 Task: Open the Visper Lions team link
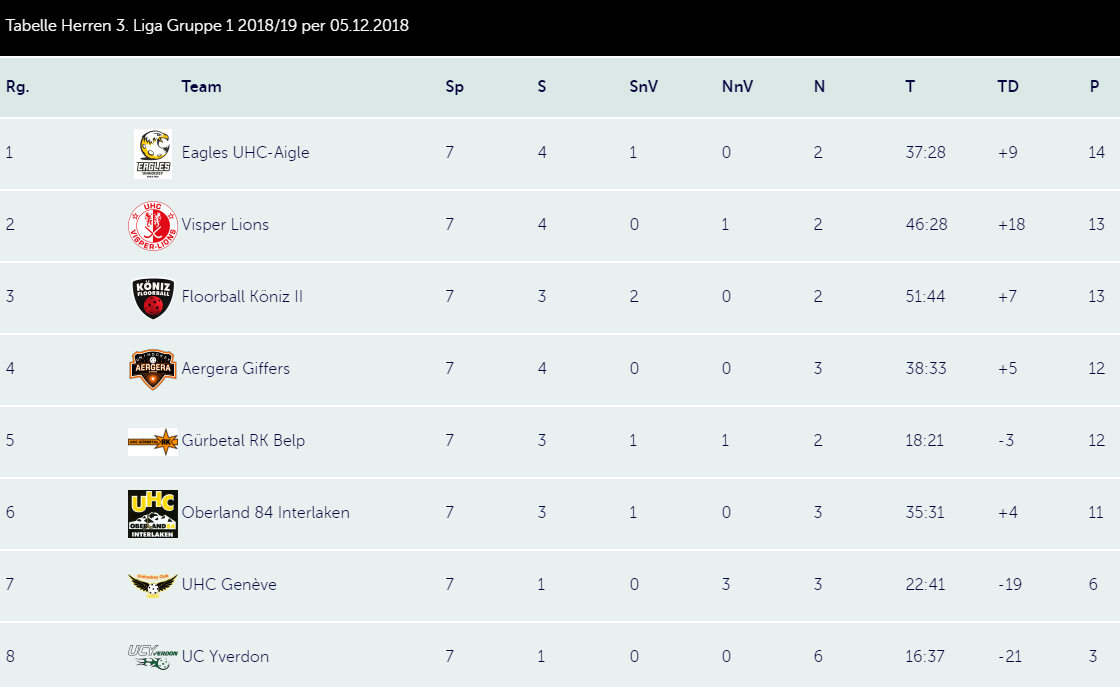tap(225, 224)
